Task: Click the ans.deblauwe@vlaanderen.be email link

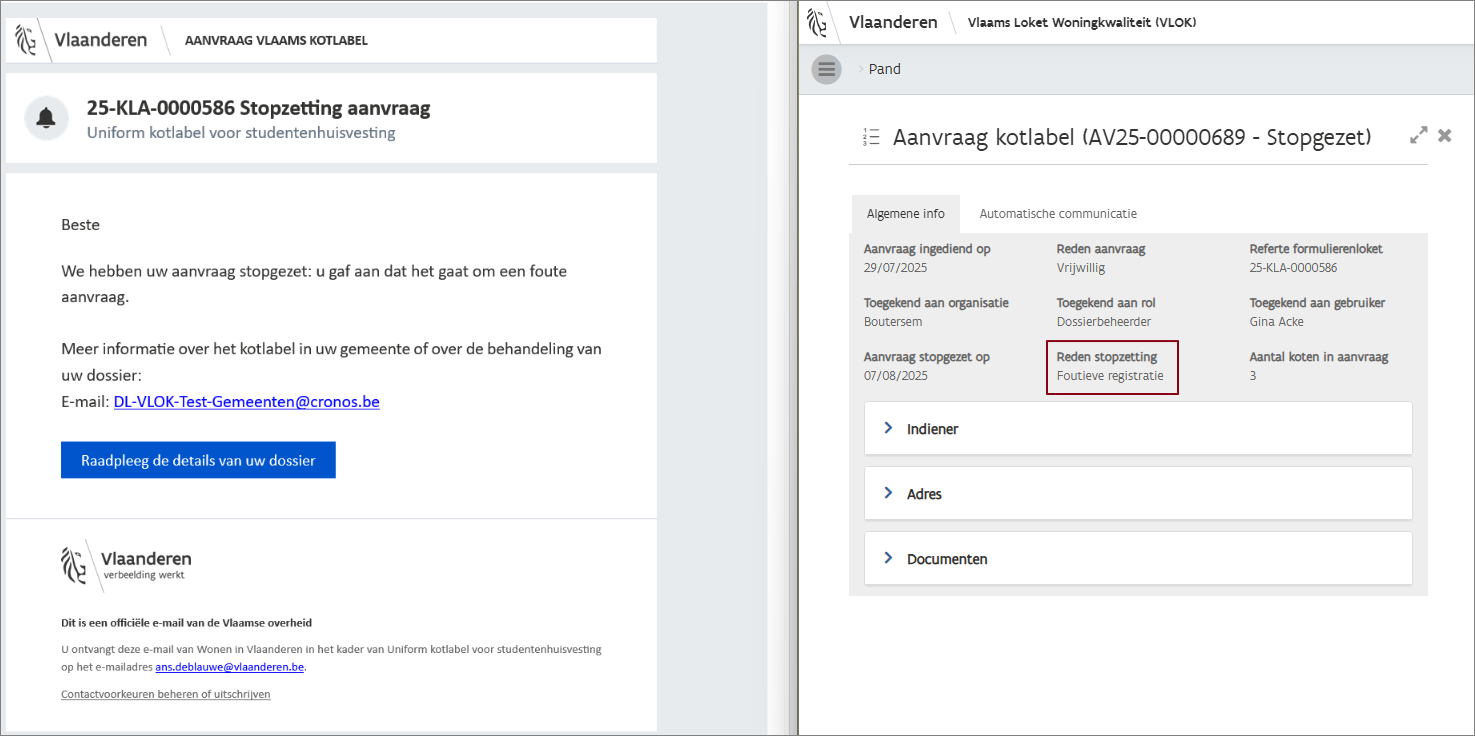Action: pyautogui.click(x=229, y=667)
